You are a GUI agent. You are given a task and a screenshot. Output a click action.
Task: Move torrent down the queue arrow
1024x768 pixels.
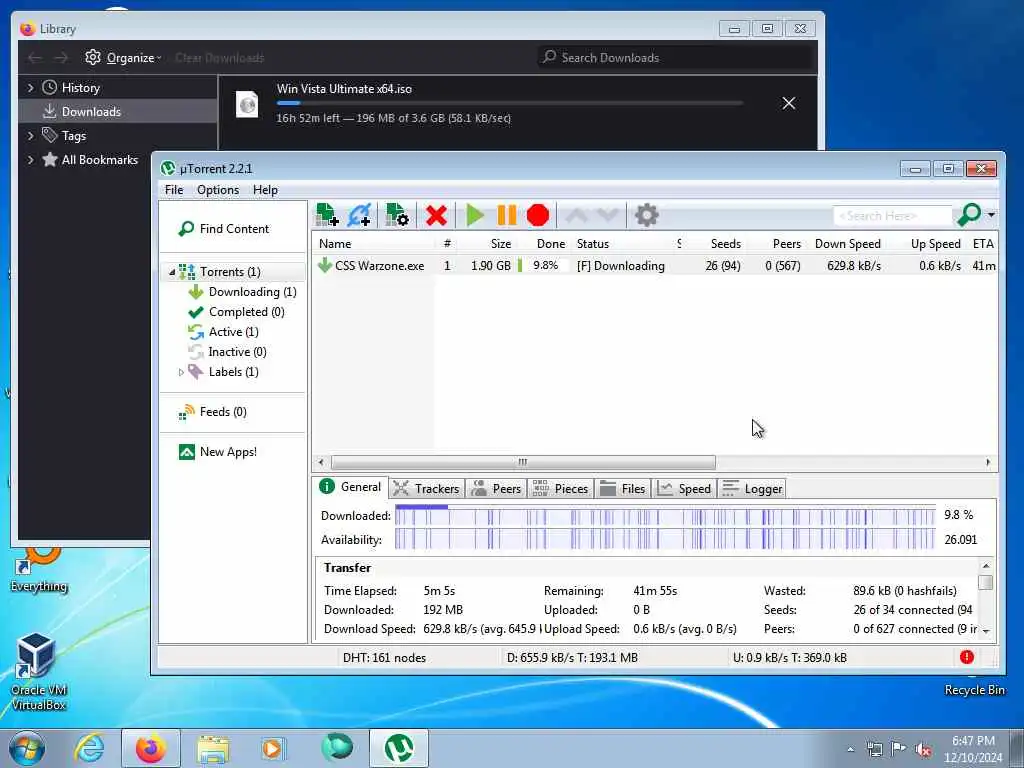point(607,215)
